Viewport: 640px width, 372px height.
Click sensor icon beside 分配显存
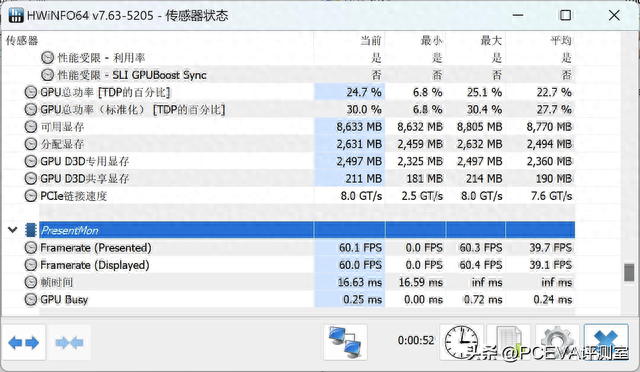pyautogui.click(x=31, y=144)
